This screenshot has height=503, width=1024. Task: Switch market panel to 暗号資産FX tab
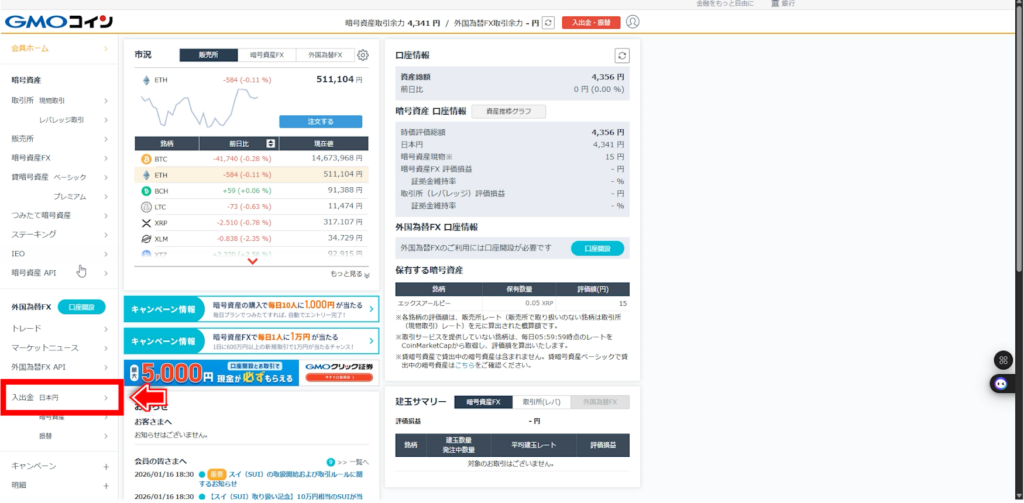267,56
